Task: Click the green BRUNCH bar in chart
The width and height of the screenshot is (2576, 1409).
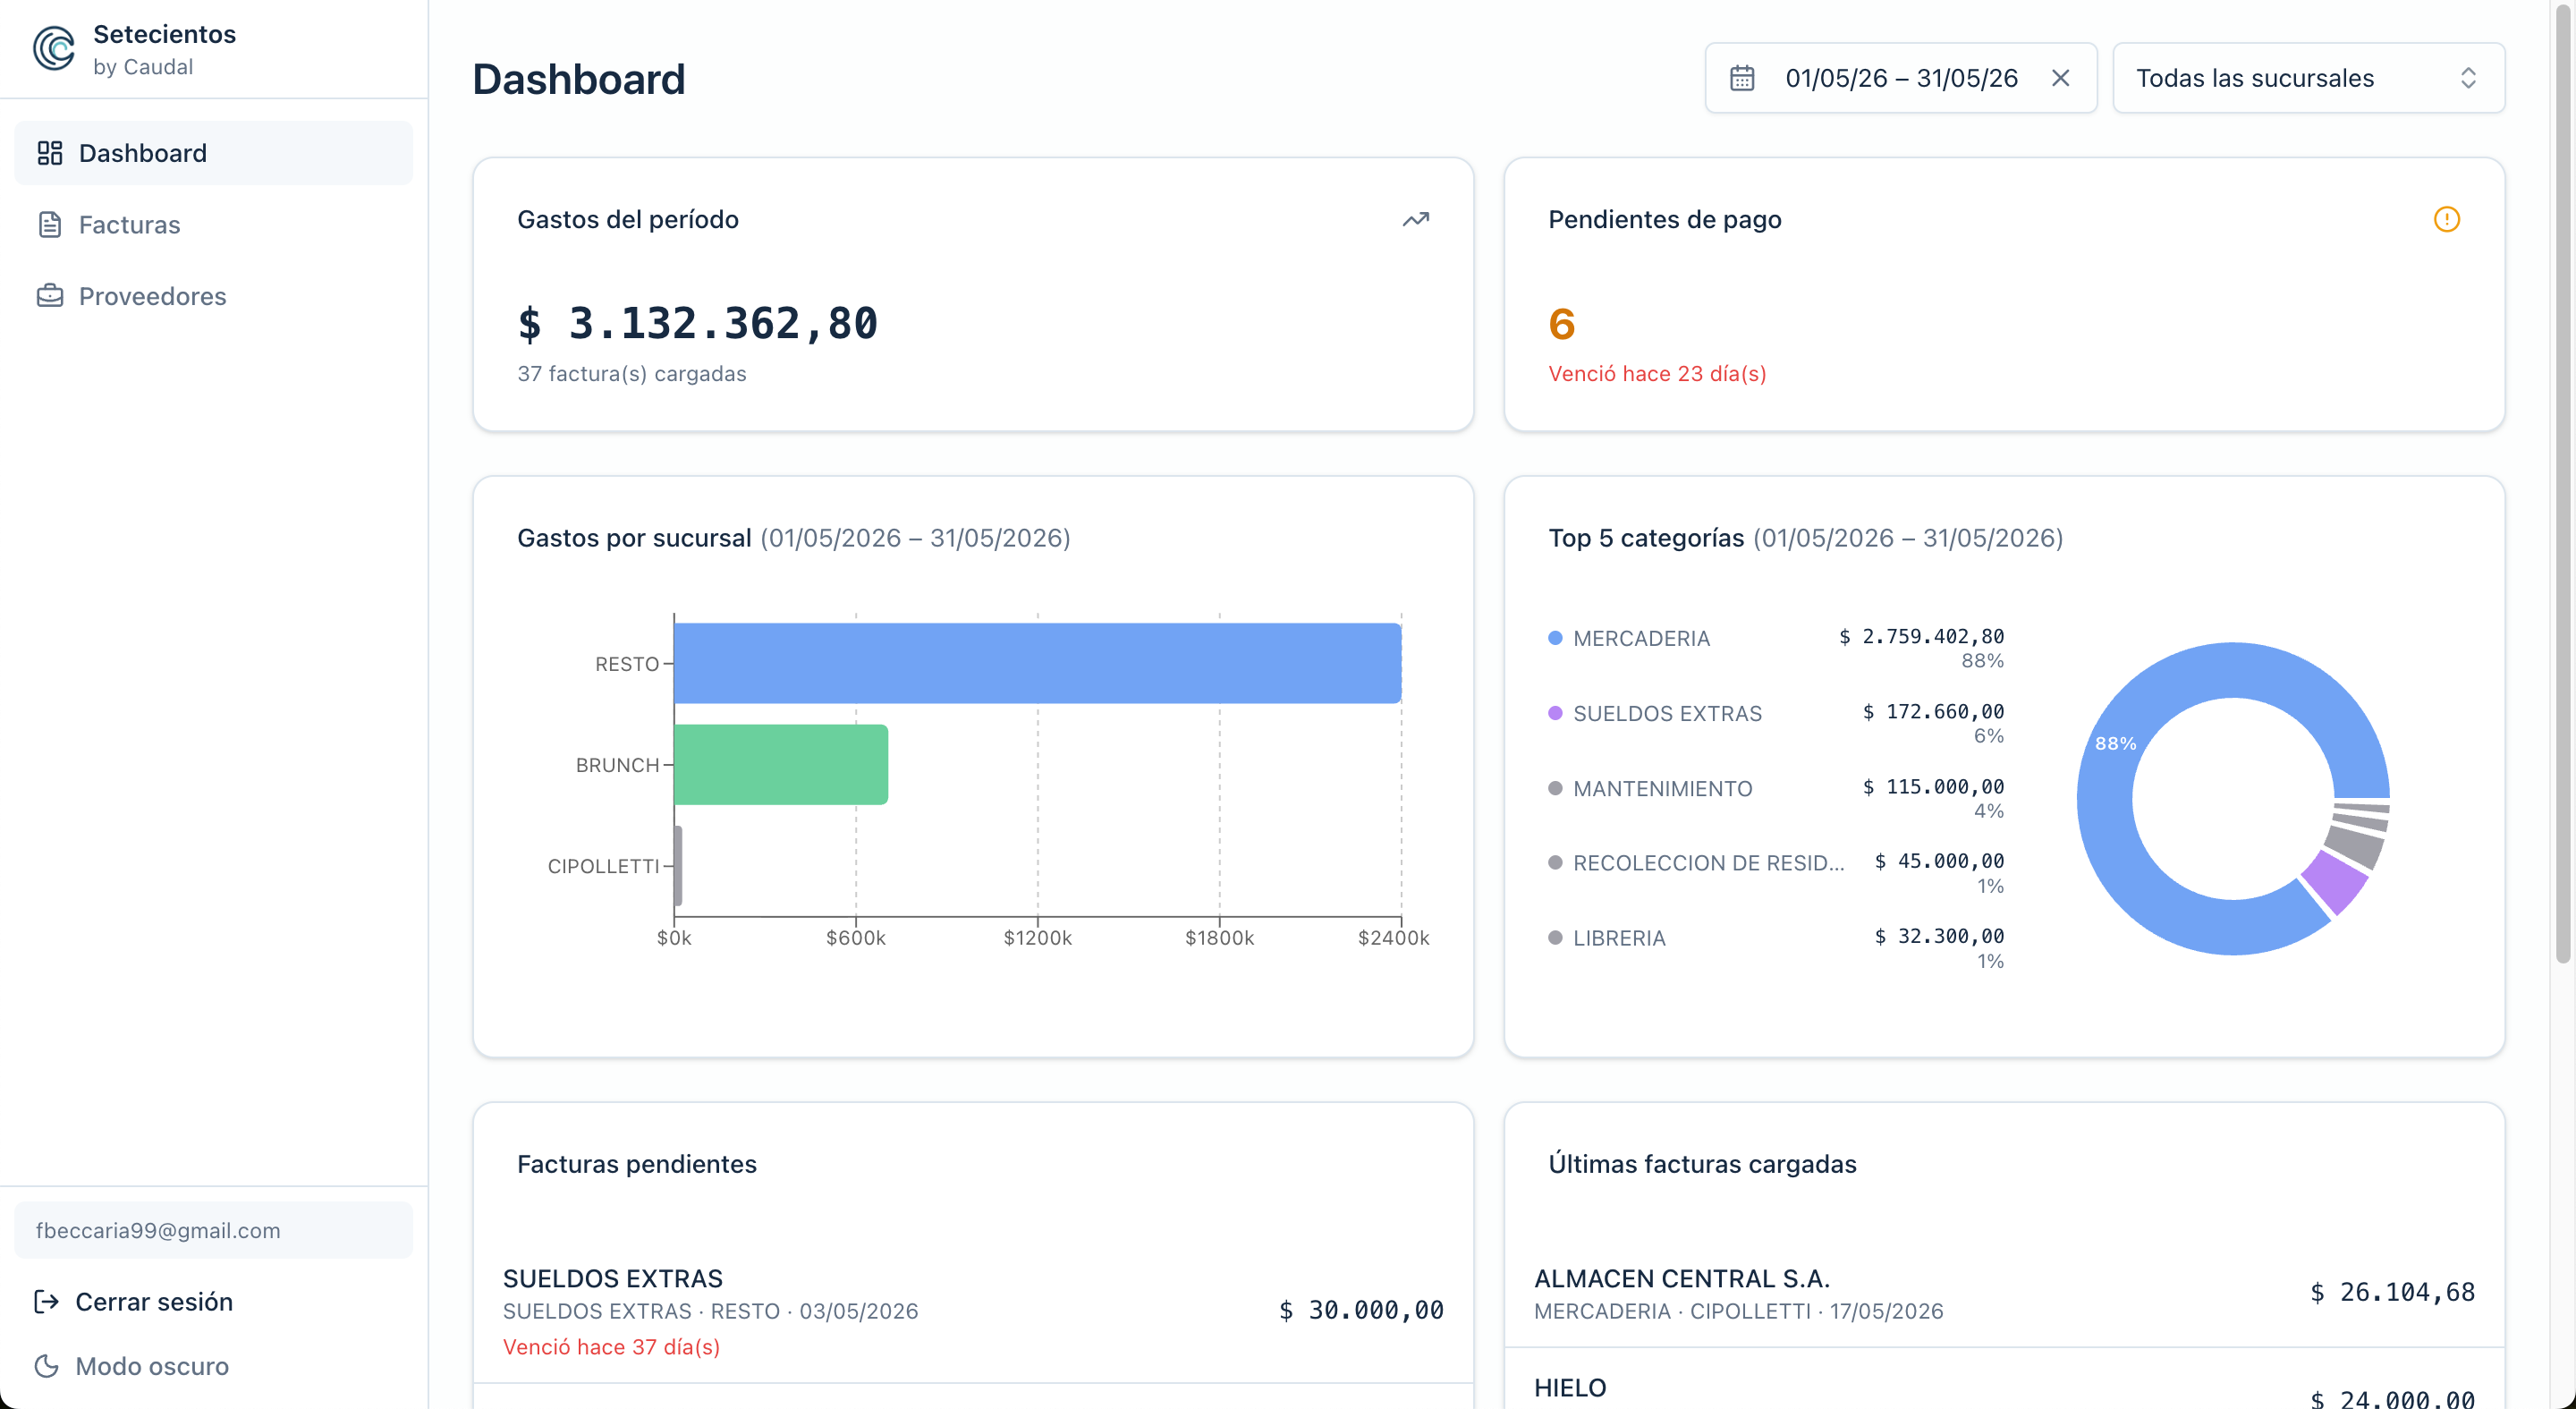Action: point(781,764)
